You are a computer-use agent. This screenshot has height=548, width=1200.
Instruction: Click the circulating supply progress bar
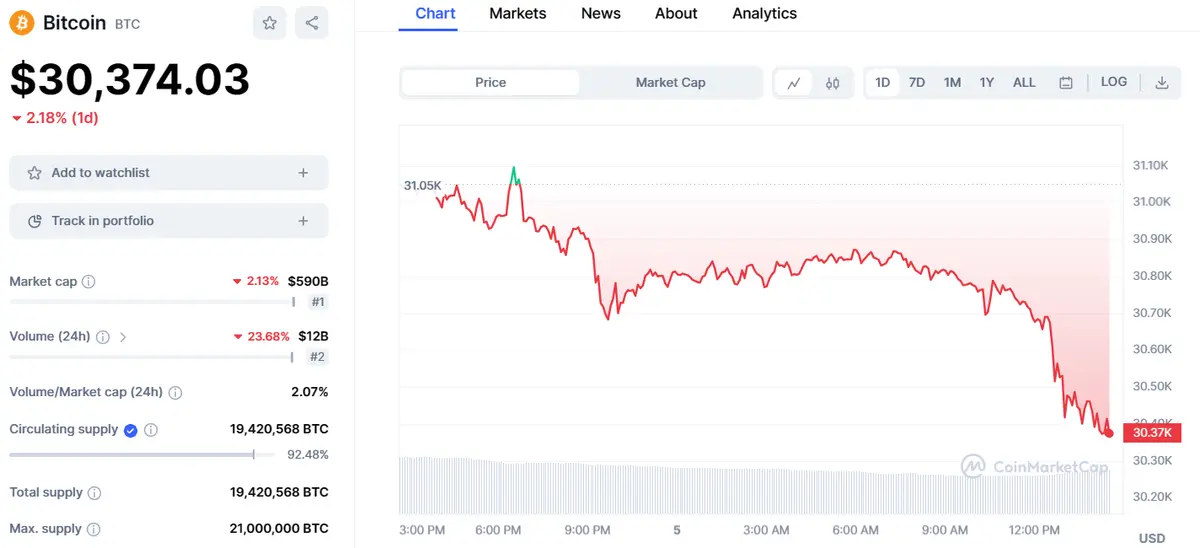pos(132,455)
